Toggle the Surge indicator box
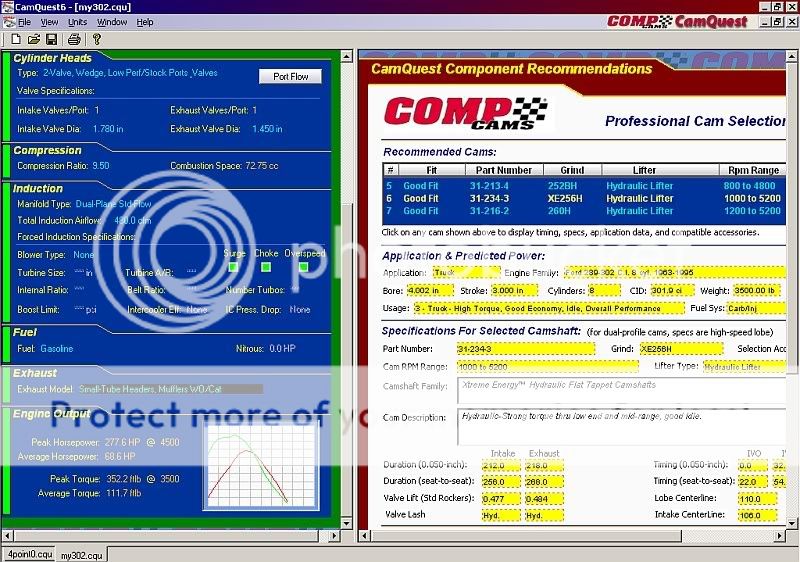The image size is (800, 562). (x=233, y=267)
